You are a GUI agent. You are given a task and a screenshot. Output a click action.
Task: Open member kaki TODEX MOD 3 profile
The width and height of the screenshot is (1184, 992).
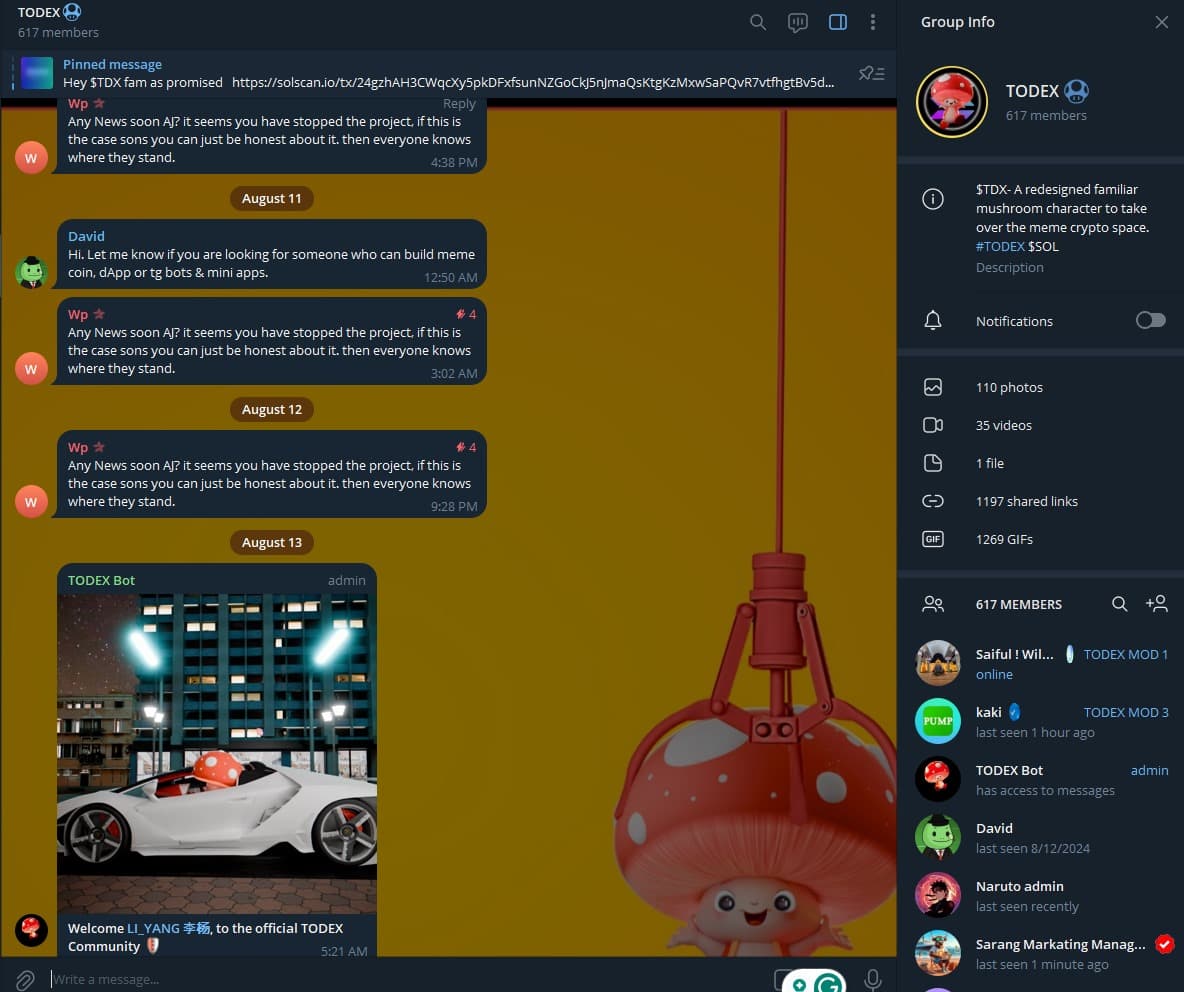1040,722
